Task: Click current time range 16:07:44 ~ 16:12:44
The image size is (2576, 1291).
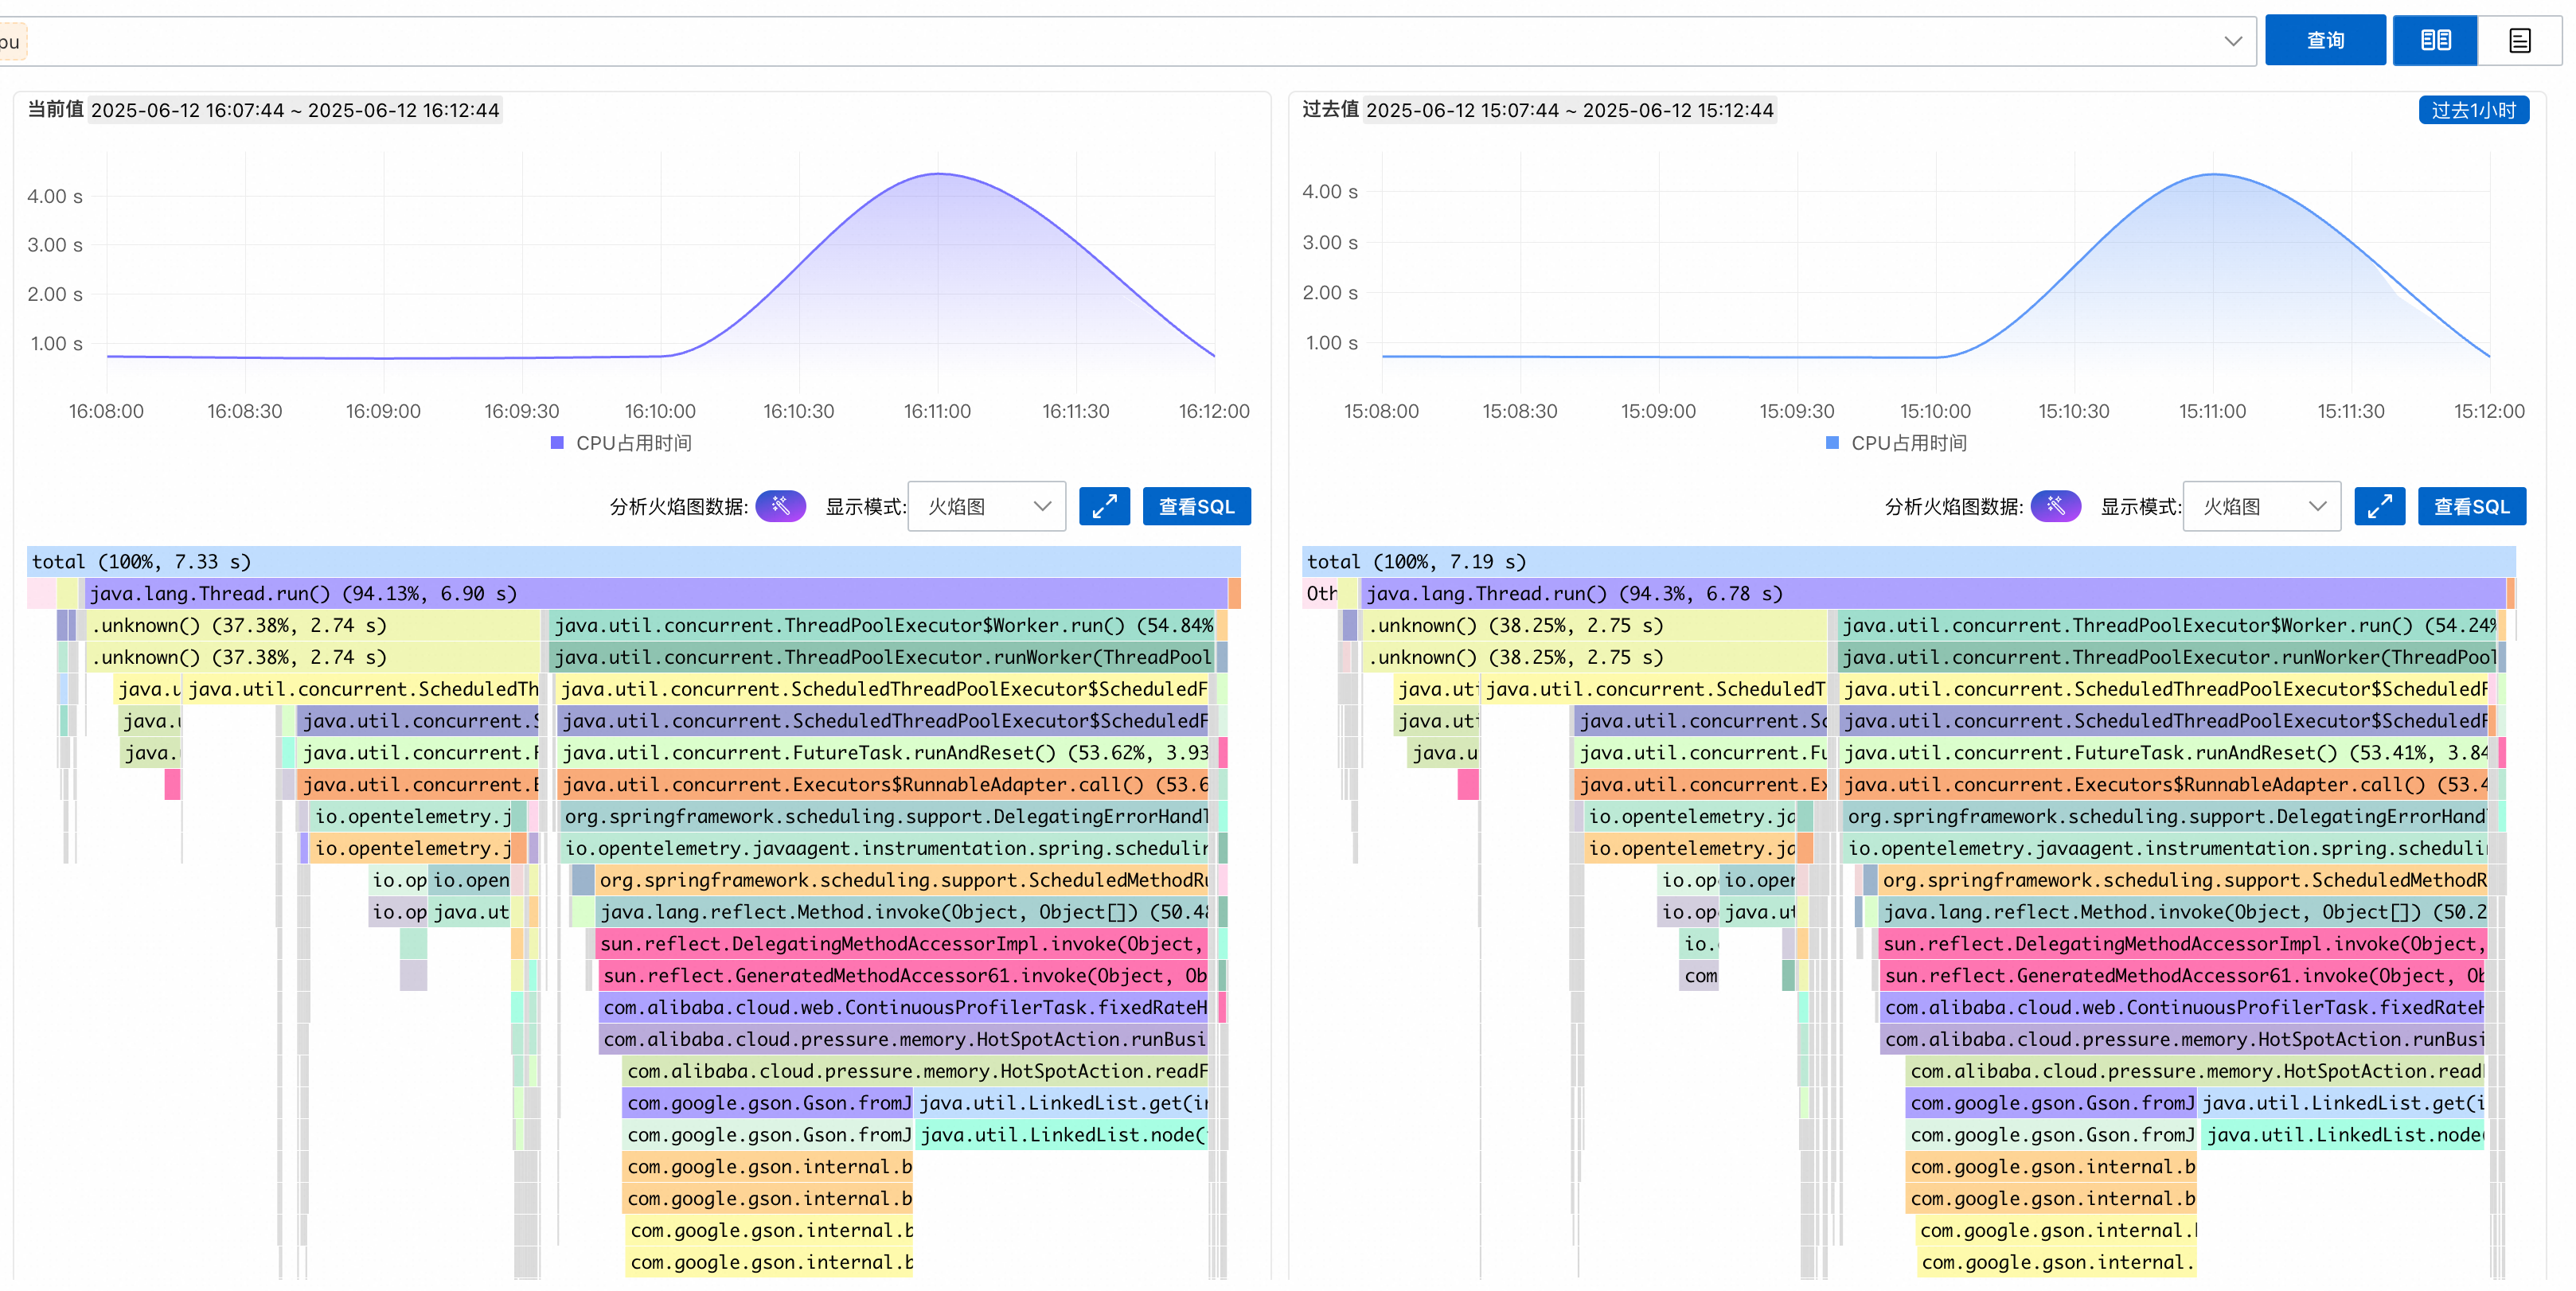Action: coord(295,110)
